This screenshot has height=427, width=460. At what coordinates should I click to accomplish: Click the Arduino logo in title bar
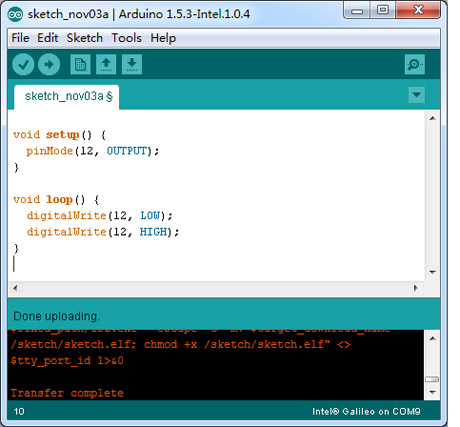15,14
